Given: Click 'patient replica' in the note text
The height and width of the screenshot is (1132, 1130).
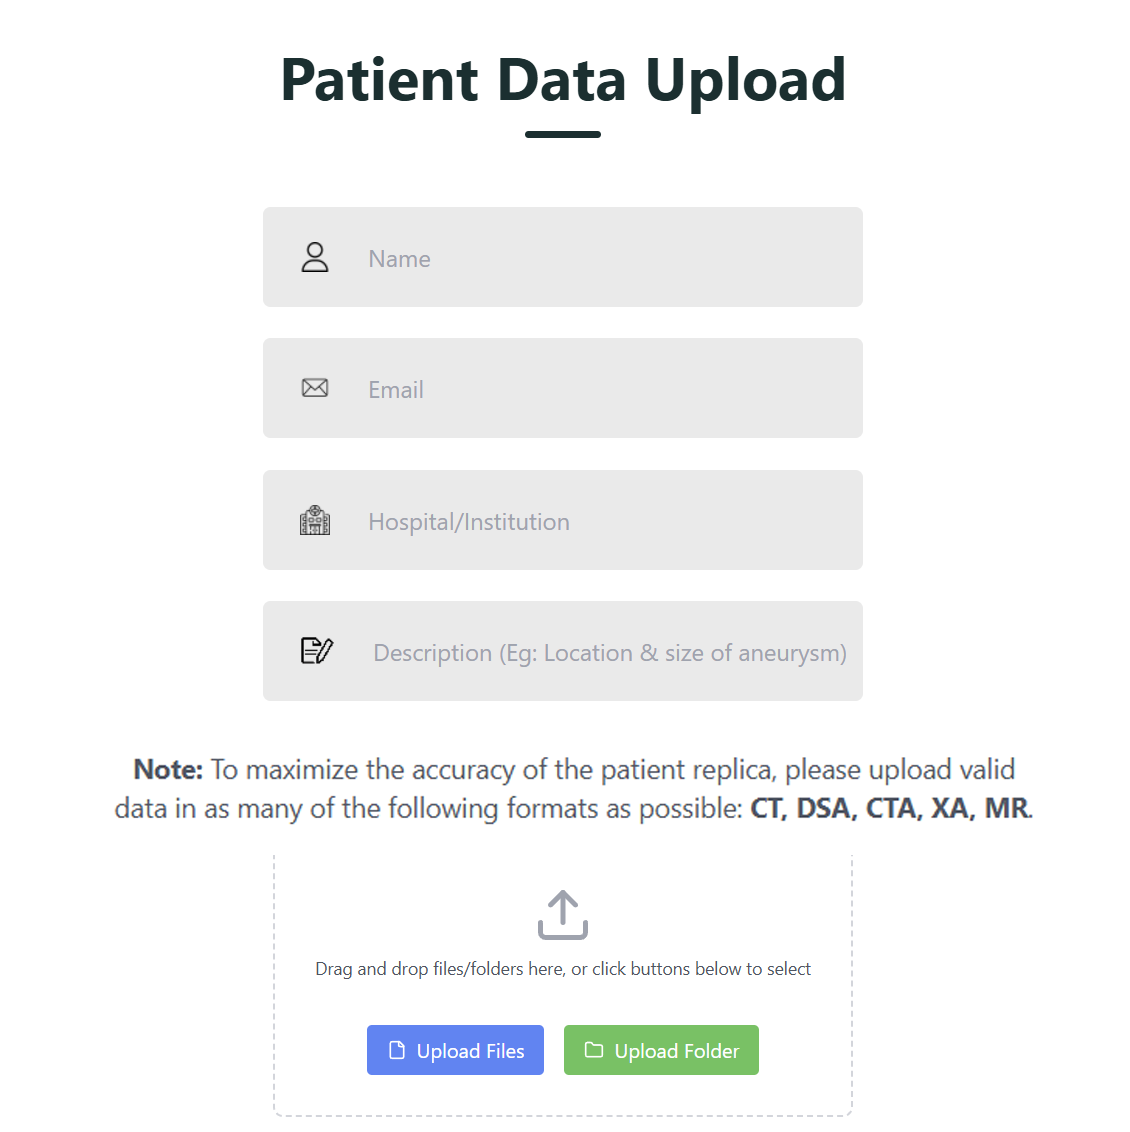Looking at the screenshot, I should point(688,770).
